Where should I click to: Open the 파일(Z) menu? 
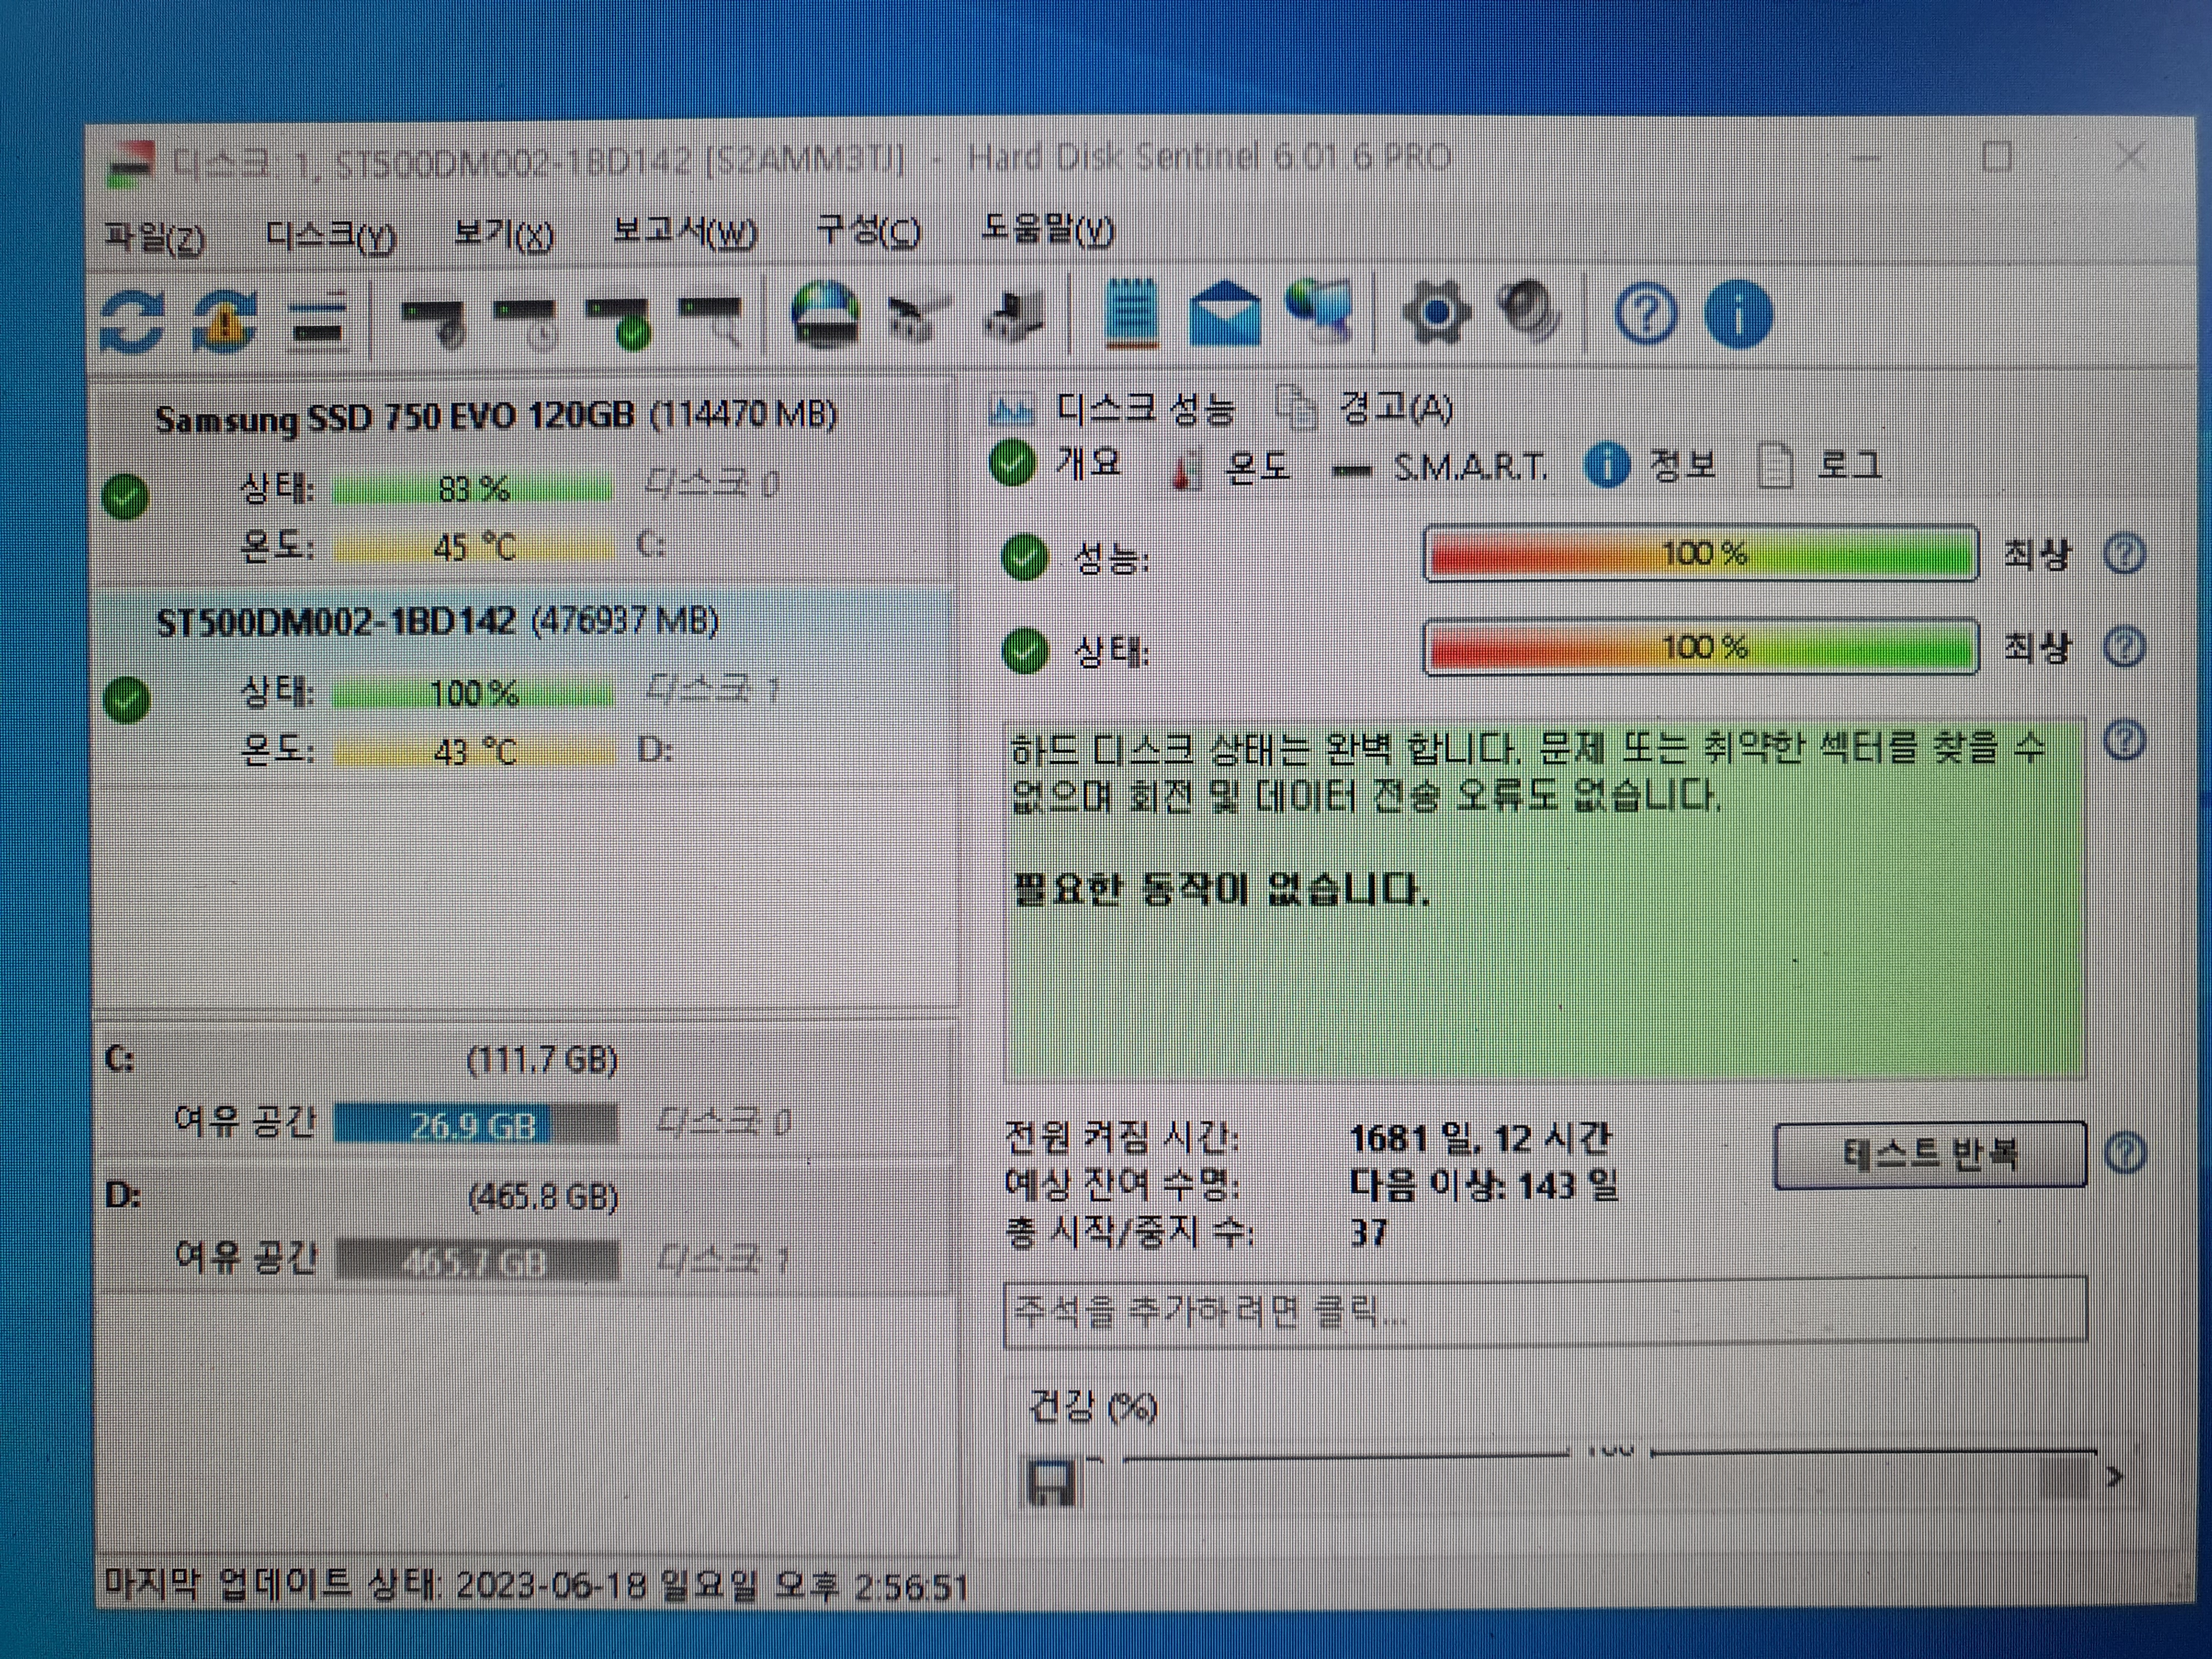click(x=155, y=238)
